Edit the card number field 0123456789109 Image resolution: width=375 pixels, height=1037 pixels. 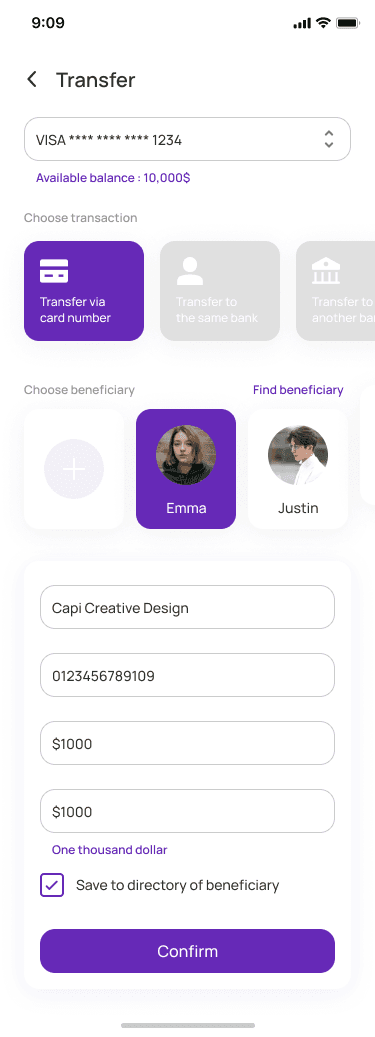(187, 675)
